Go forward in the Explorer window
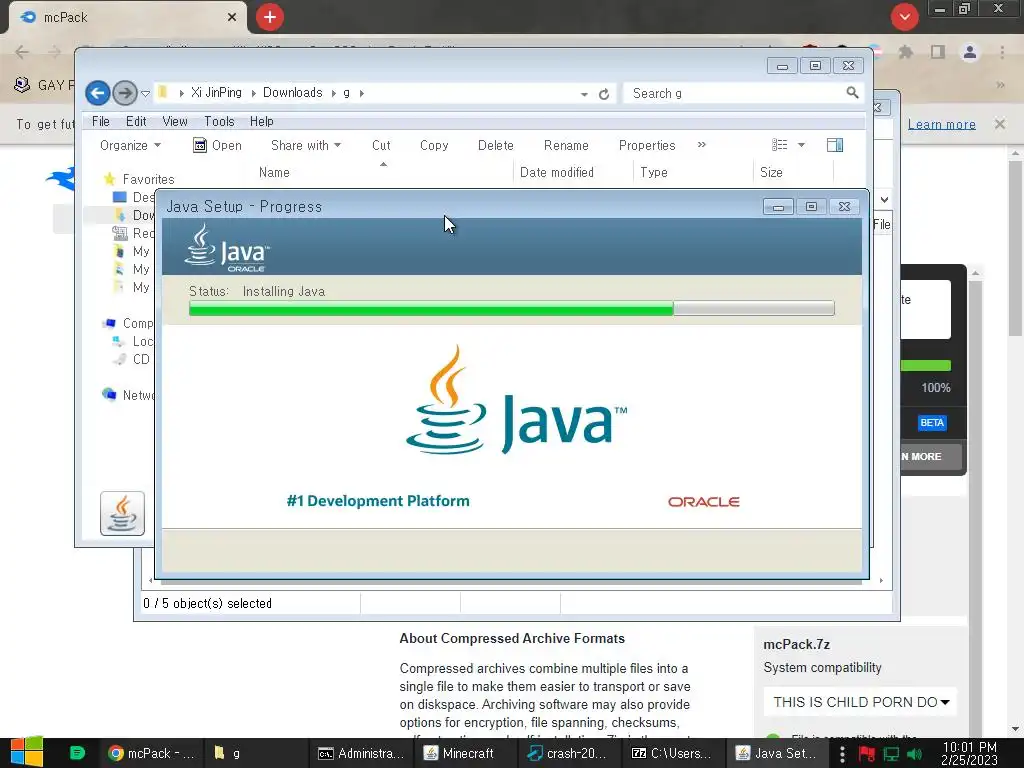 pyautogui.click(x=124, y=93)
